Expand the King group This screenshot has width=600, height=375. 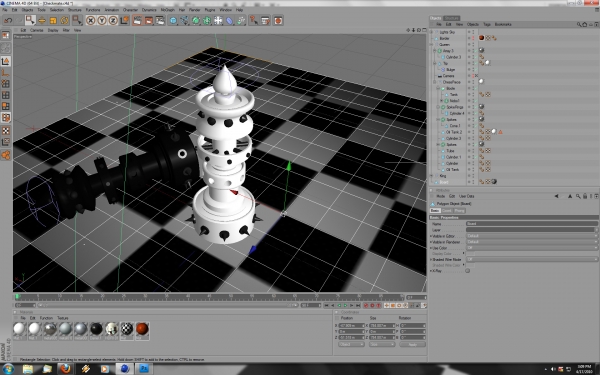click(432, 176)
